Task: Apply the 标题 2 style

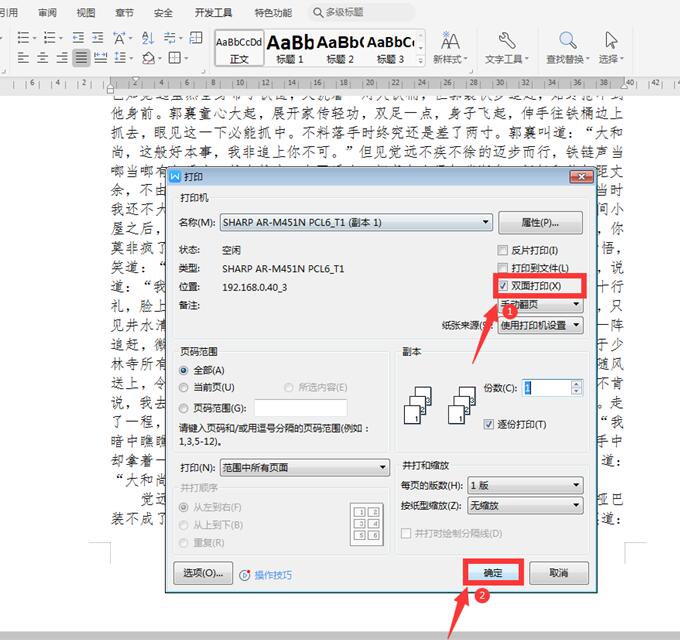Action: pyautogui.click(x=340, y=49)
